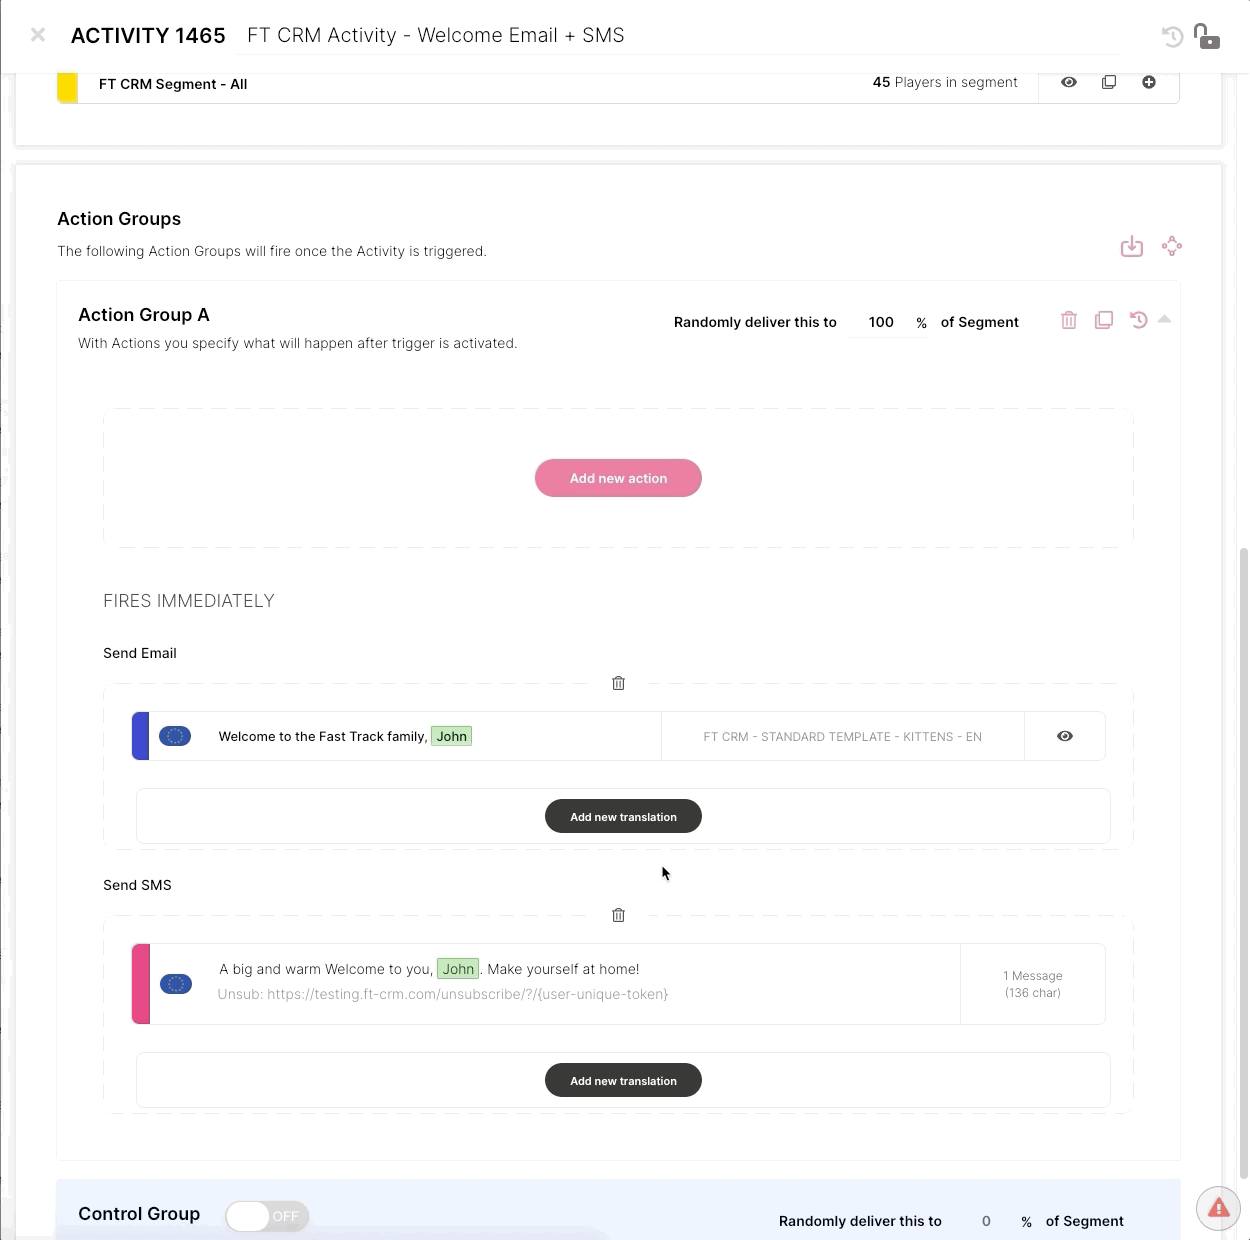Add new translation under Send SMS
Viewport: 1250px width, 1240px height.
coord(623,1080)
